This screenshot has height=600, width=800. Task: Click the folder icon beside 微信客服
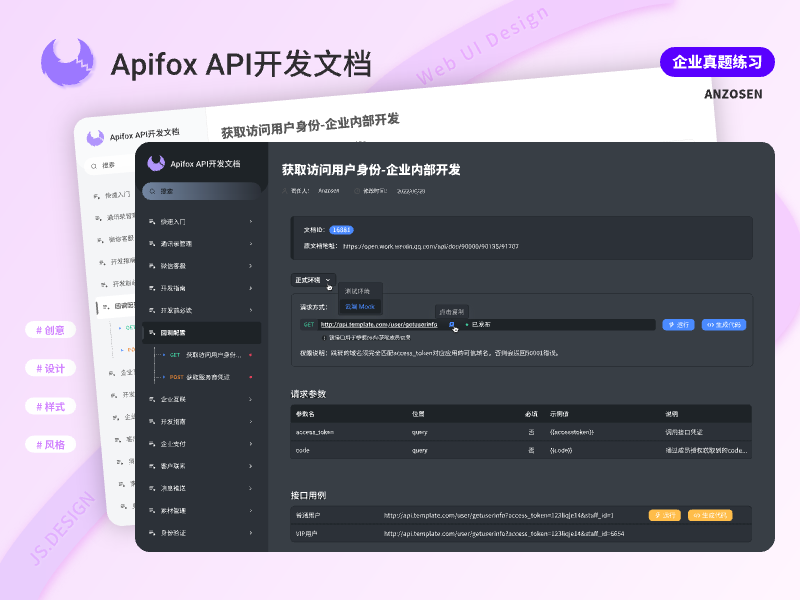coord(152,266)
